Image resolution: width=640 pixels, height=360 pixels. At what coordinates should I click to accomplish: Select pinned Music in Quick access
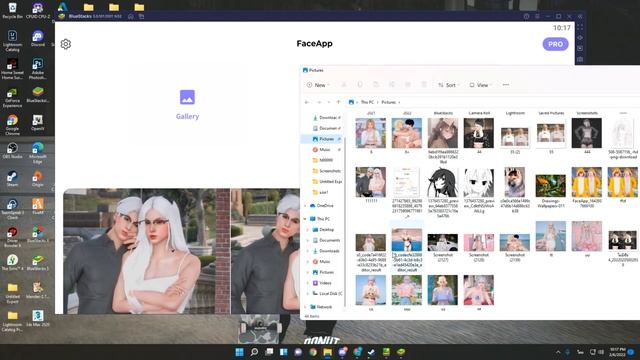coord(326,150)
